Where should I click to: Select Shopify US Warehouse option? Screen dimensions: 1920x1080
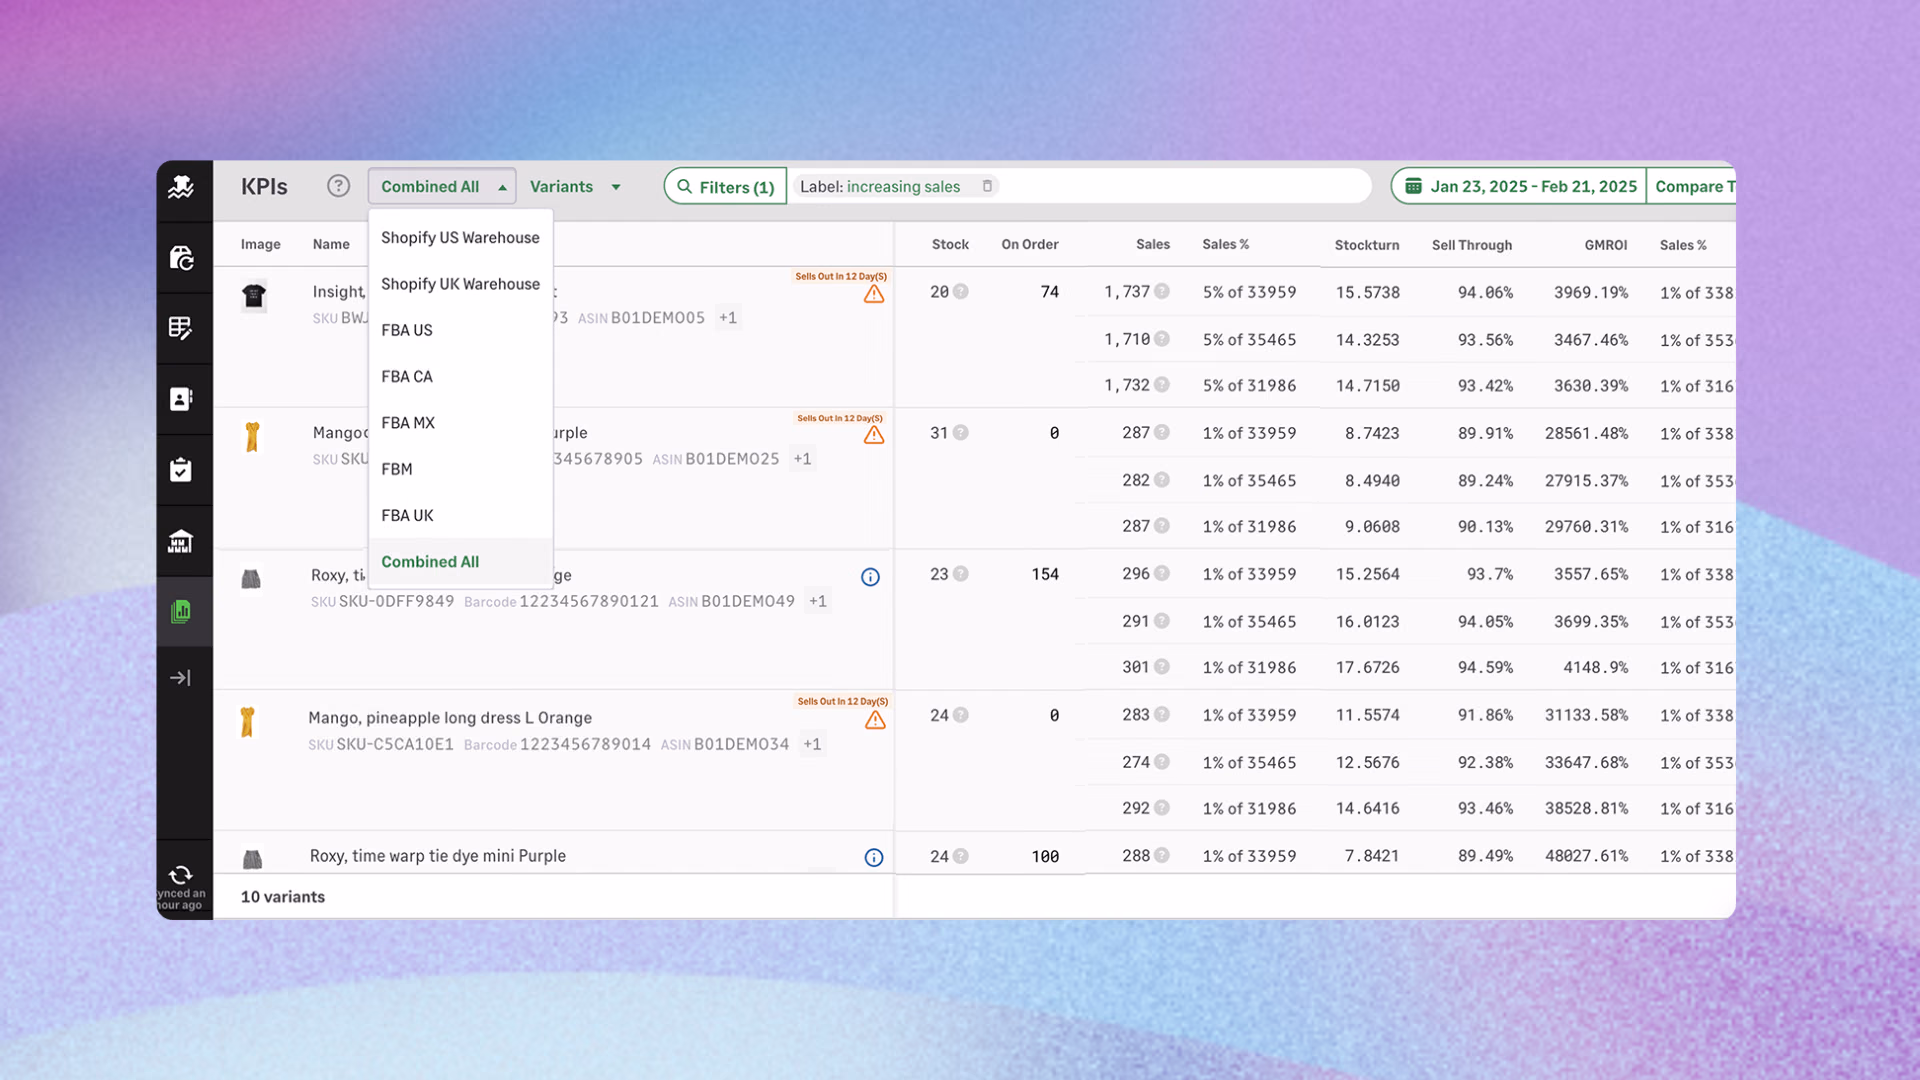(460, 237)
